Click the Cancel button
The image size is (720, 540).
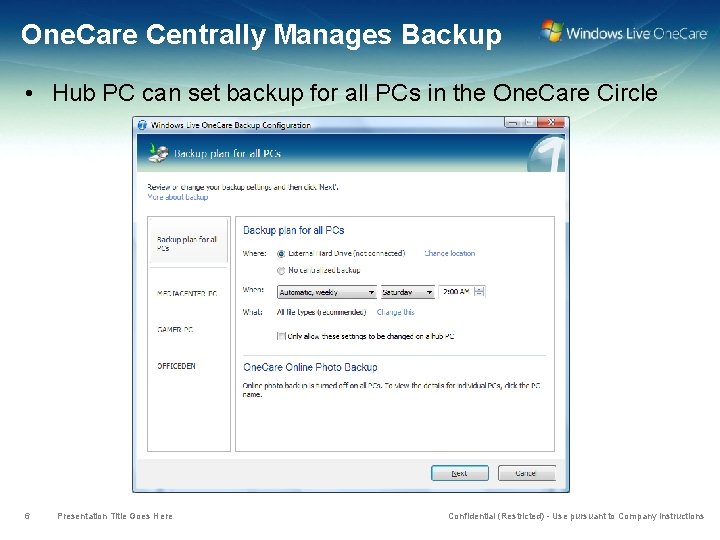click(x=527, y=473)
